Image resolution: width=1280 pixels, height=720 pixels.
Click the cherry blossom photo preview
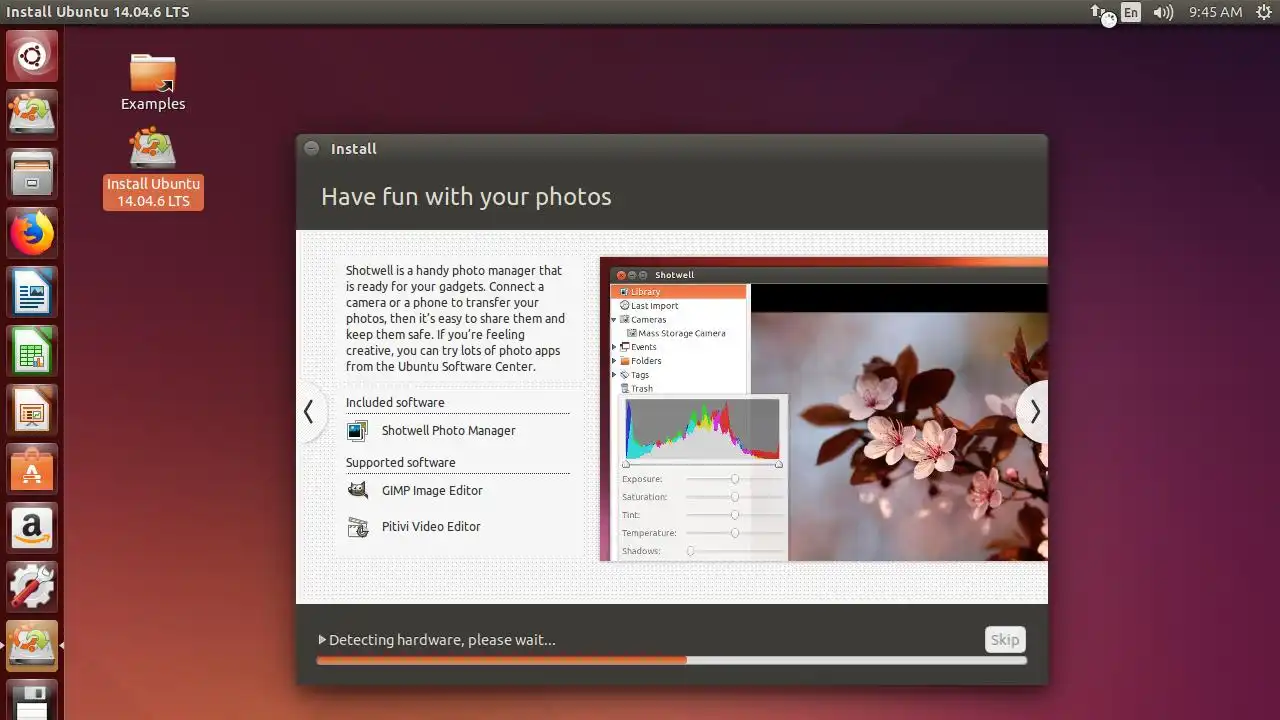pos(917,437)
